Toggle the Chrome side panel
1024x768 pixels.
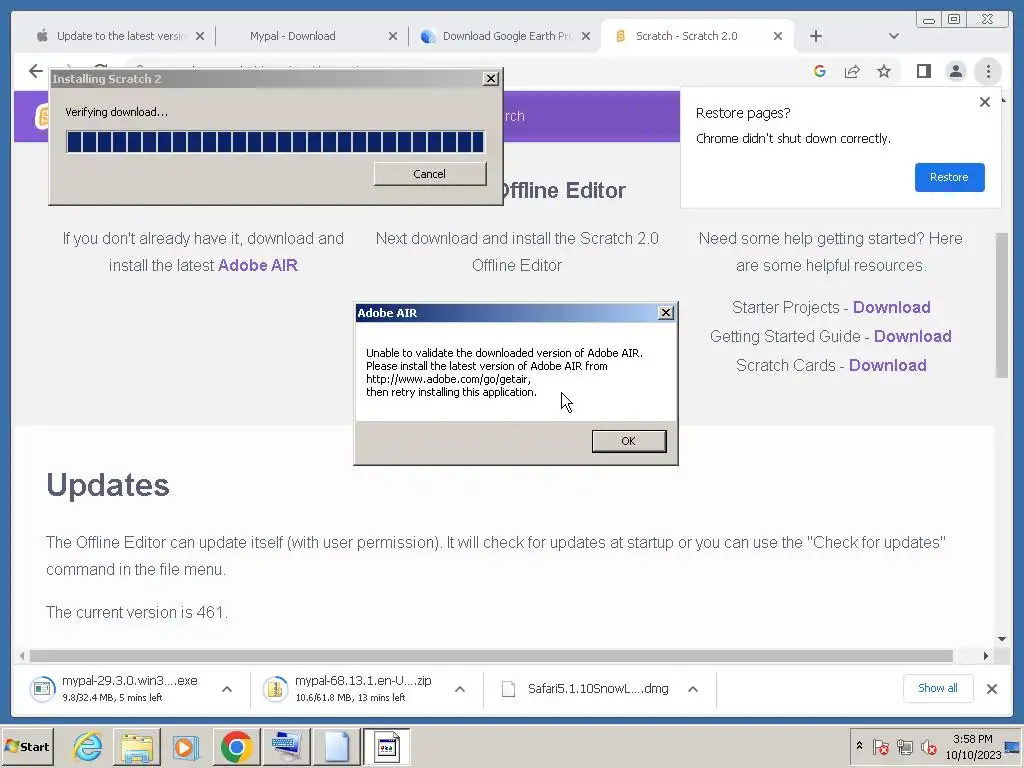923,71
